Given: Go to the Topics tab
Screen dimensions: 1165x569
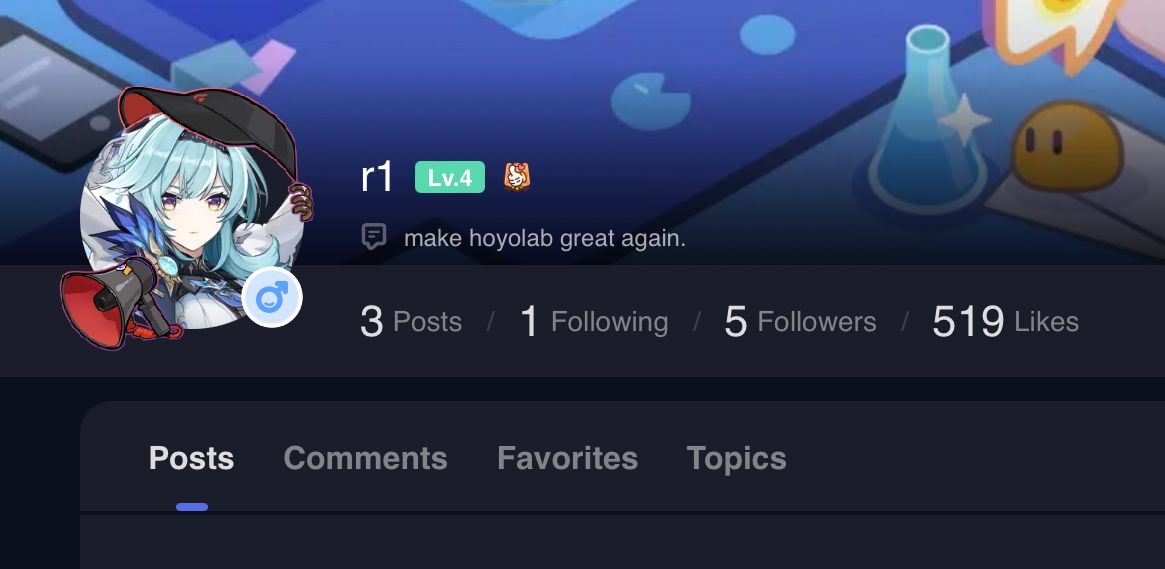Looking at the screenshot, I should click(736, 458).
